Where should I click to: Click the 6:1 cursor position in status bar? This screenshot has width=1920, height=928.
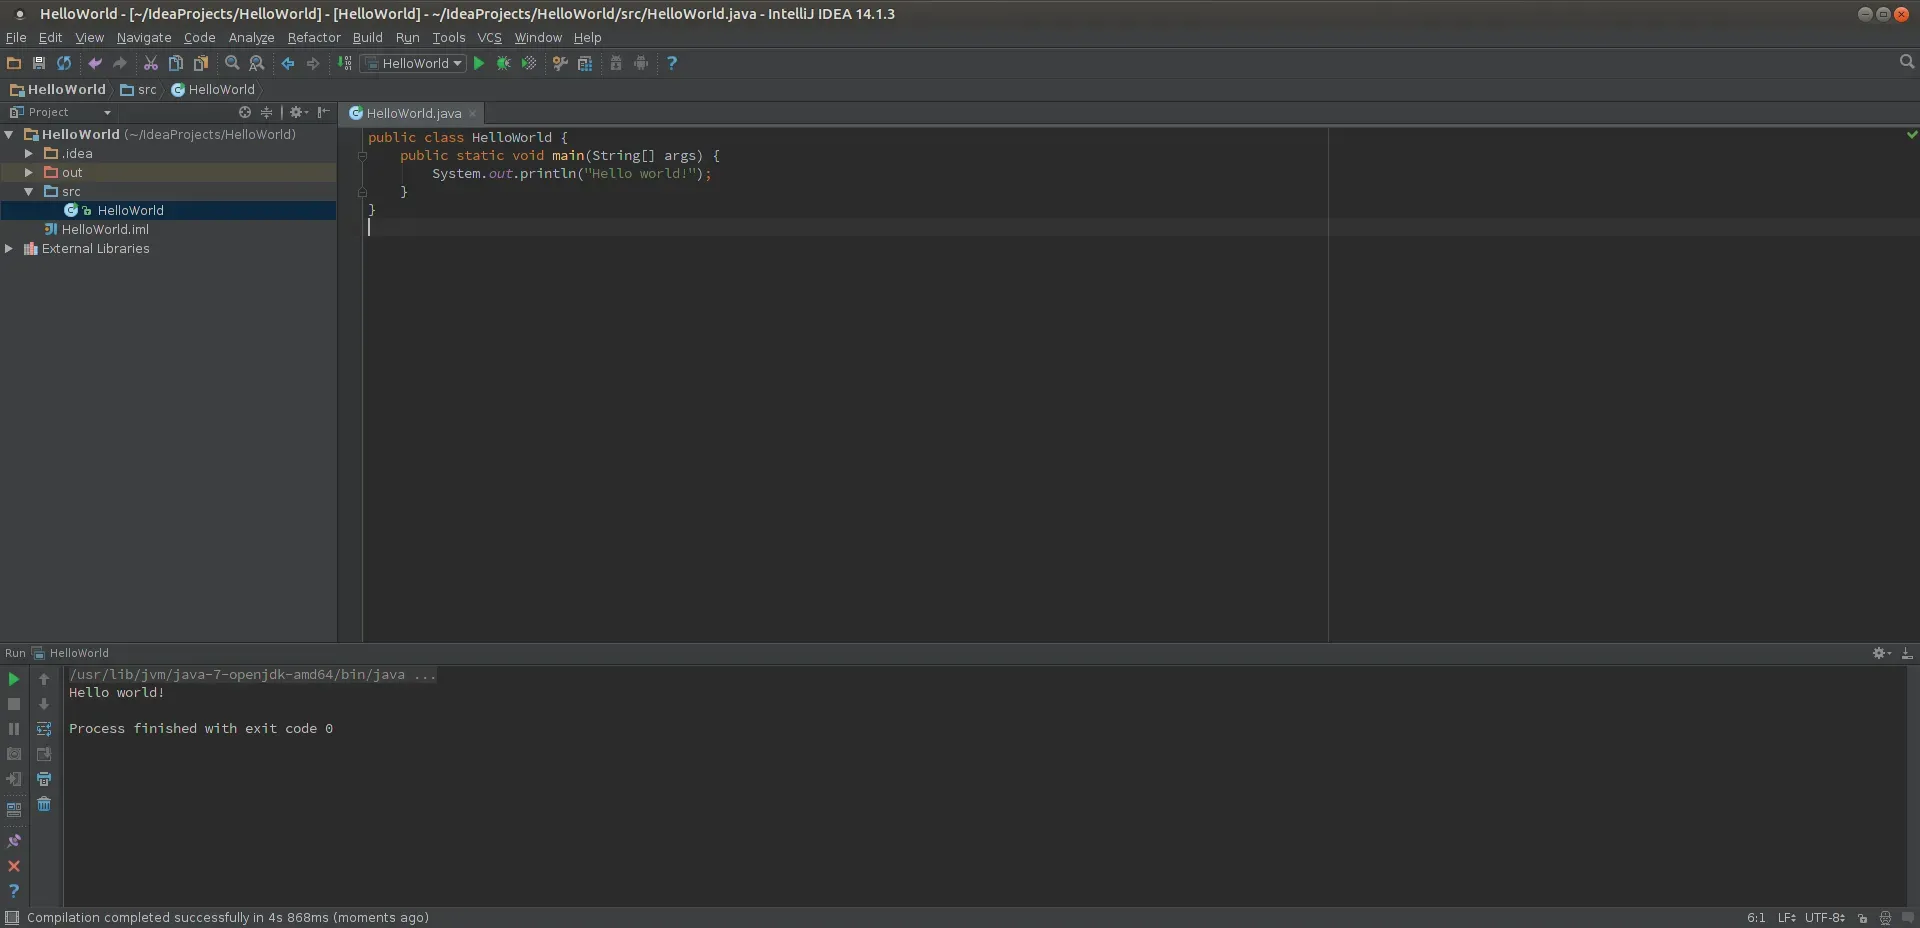tap(1756, 918)
